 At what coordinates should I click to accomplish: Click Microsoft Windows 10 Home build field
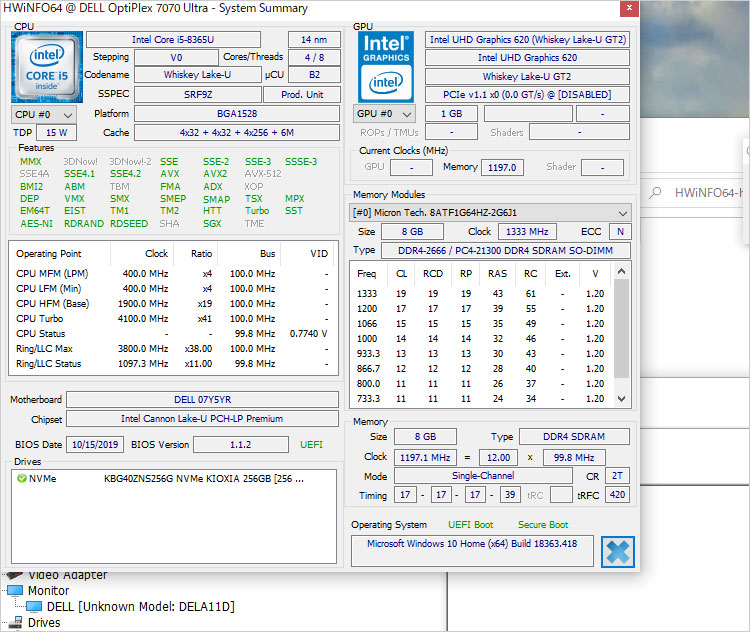(472, 550)
